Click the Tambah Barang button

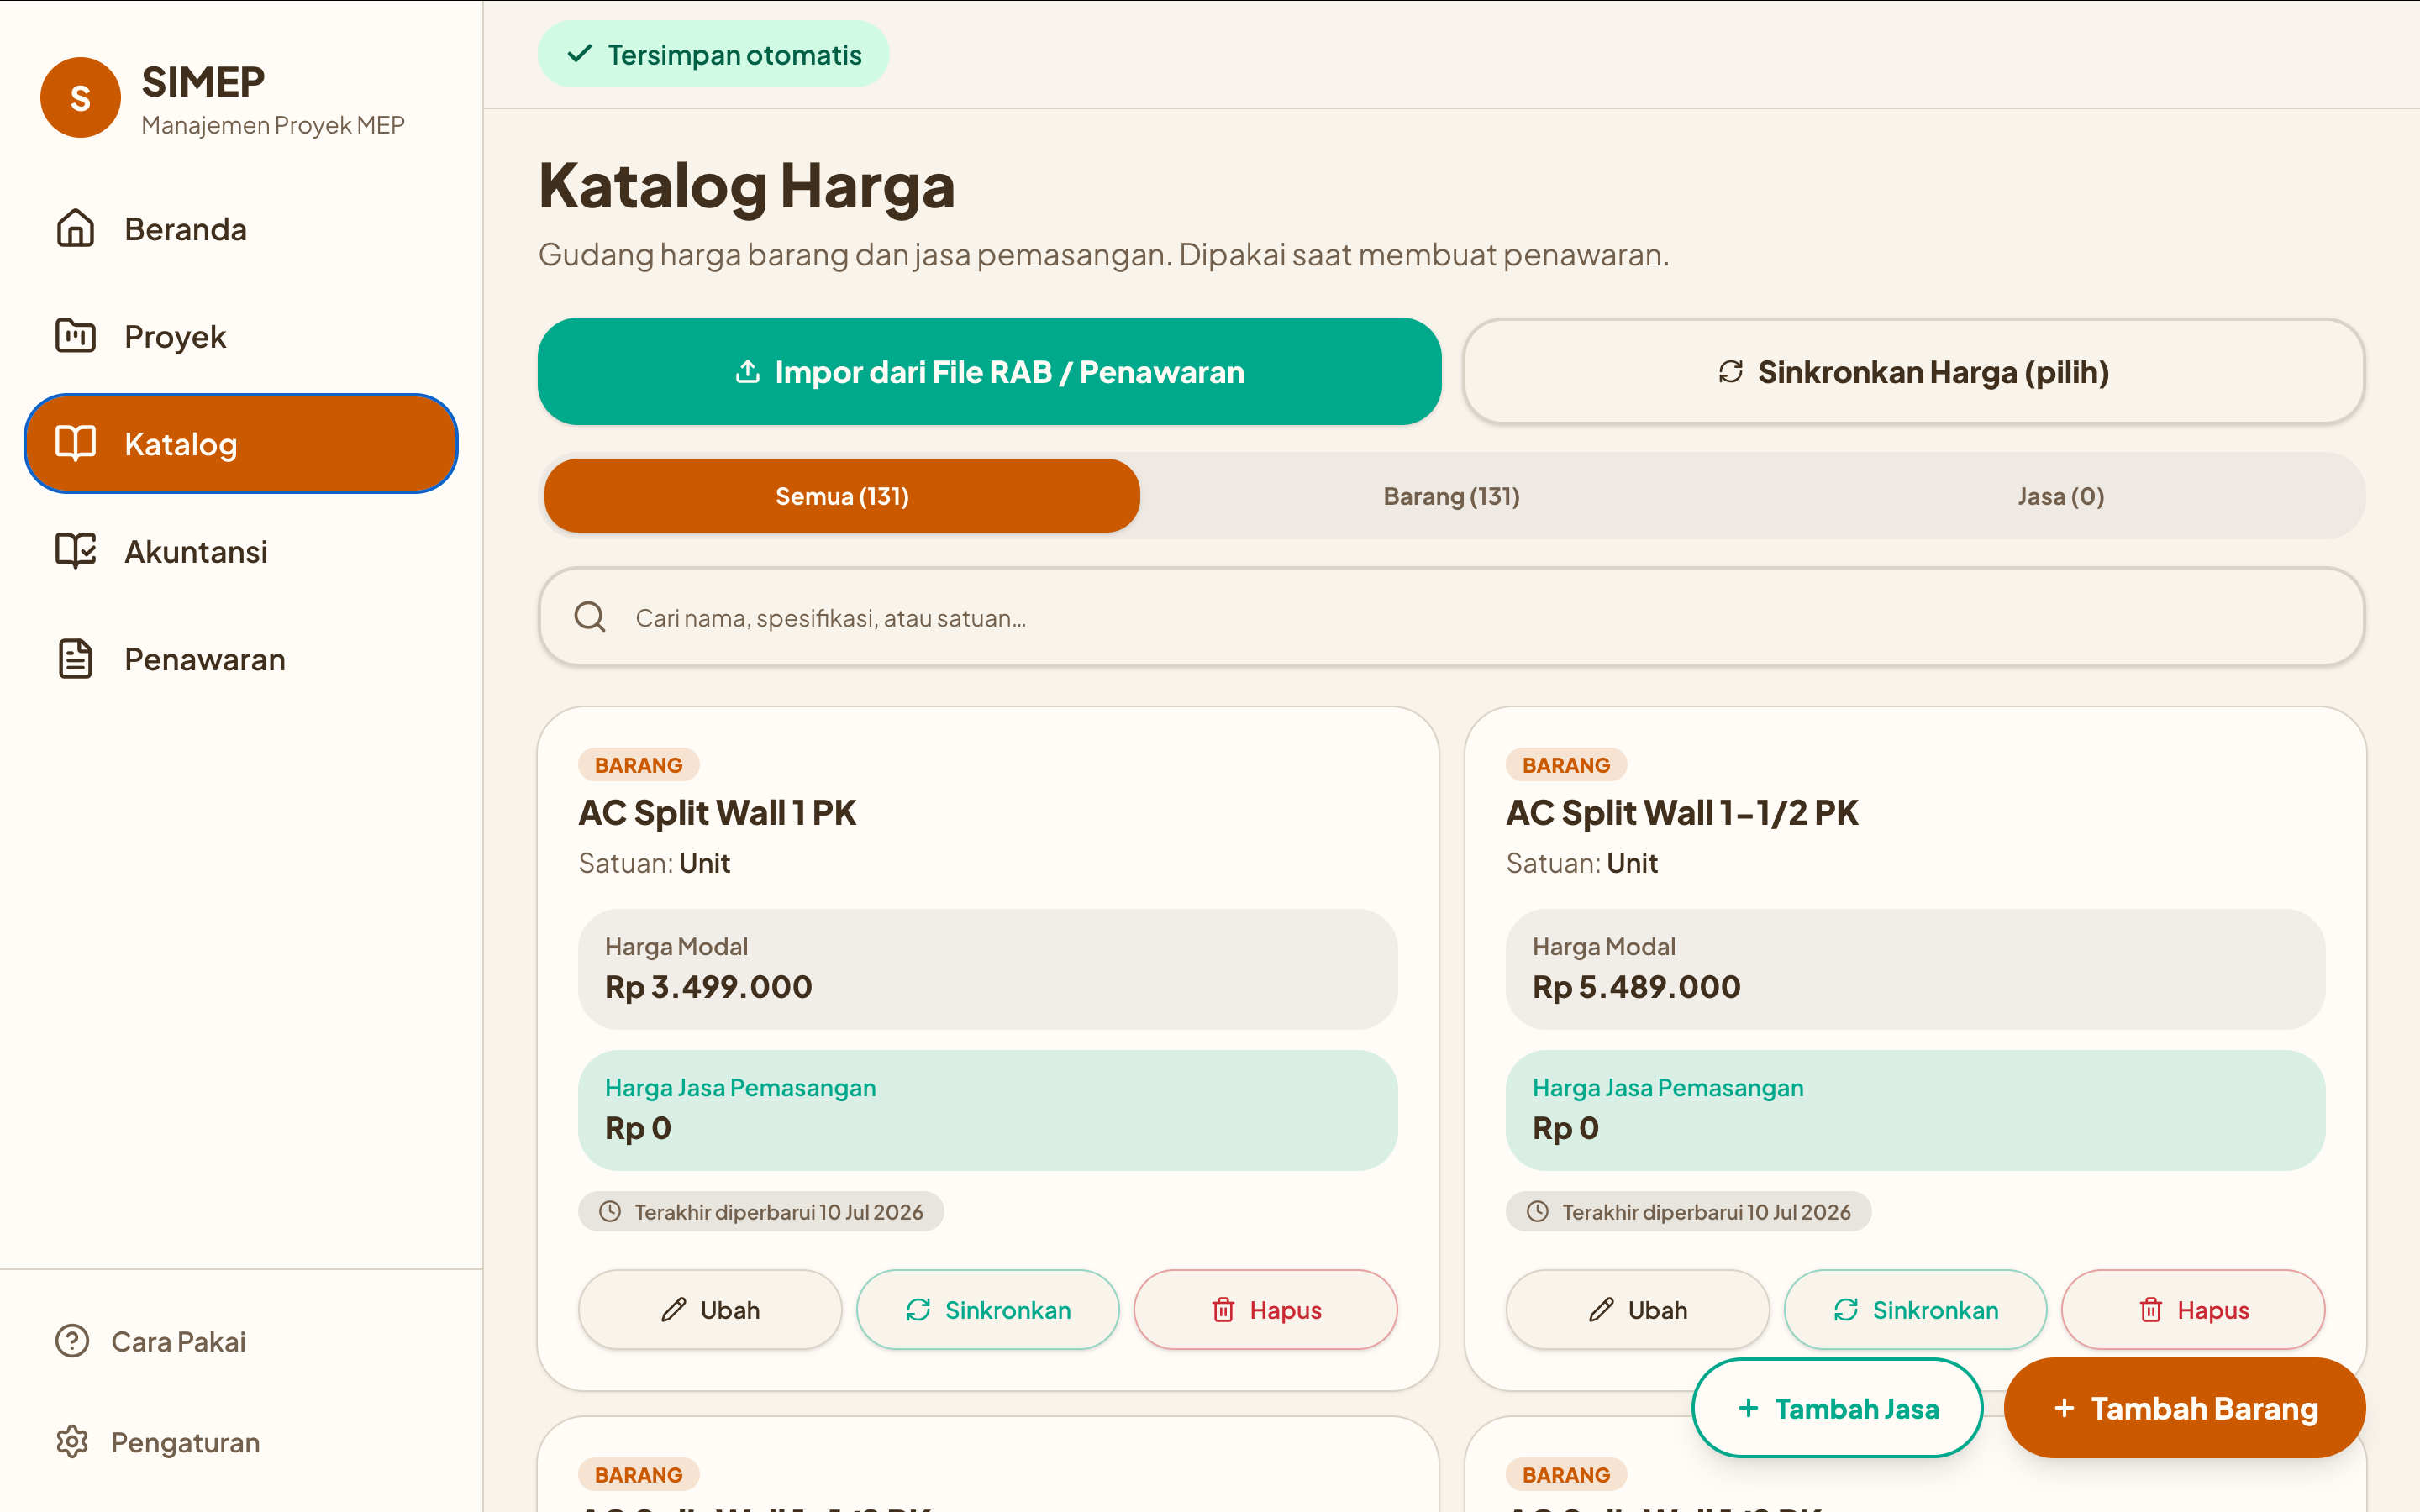(2185, 1408)
